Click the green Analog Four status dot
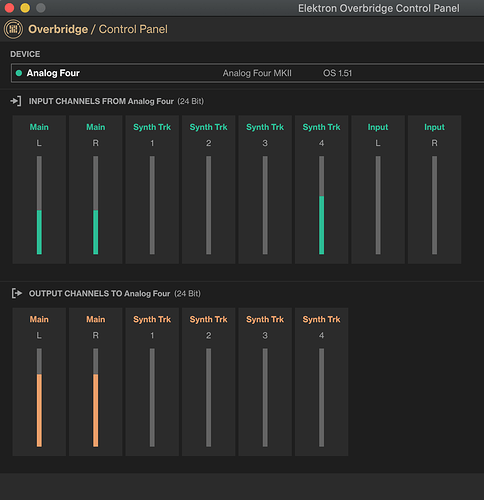Image resolution: width=484 pixels, height=500 pixels. click(19, 73)
